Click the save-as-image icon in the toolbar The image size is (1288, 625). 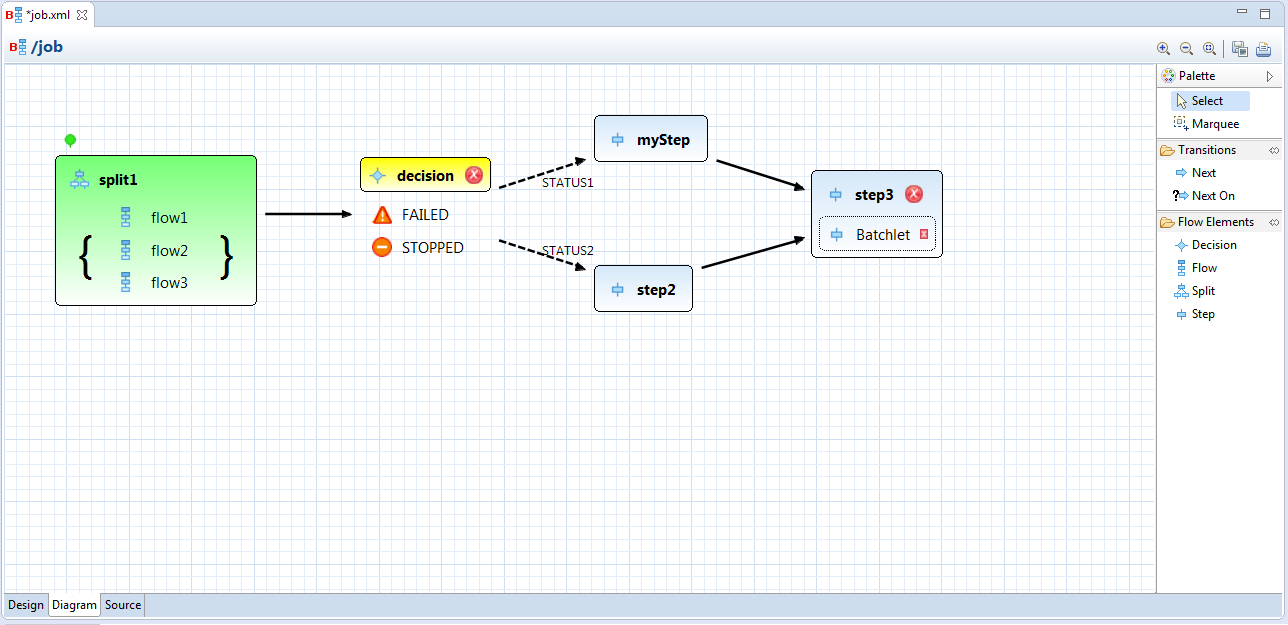point(1240,49)
